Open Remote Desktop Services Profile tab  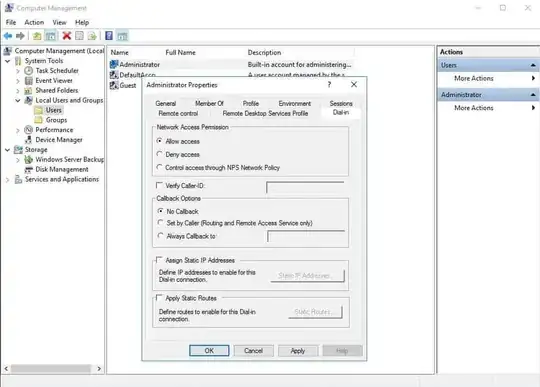point(265,113)
